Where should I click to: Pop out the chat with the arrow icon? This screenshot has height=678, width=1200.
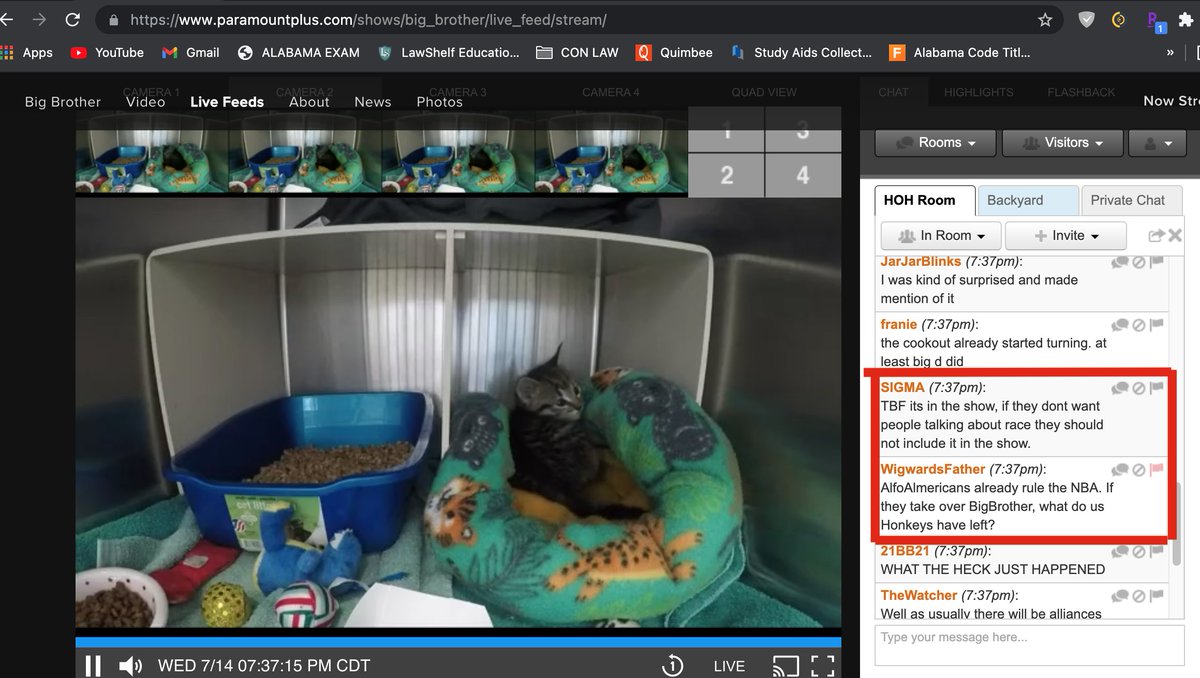(x=1156, y=236)
